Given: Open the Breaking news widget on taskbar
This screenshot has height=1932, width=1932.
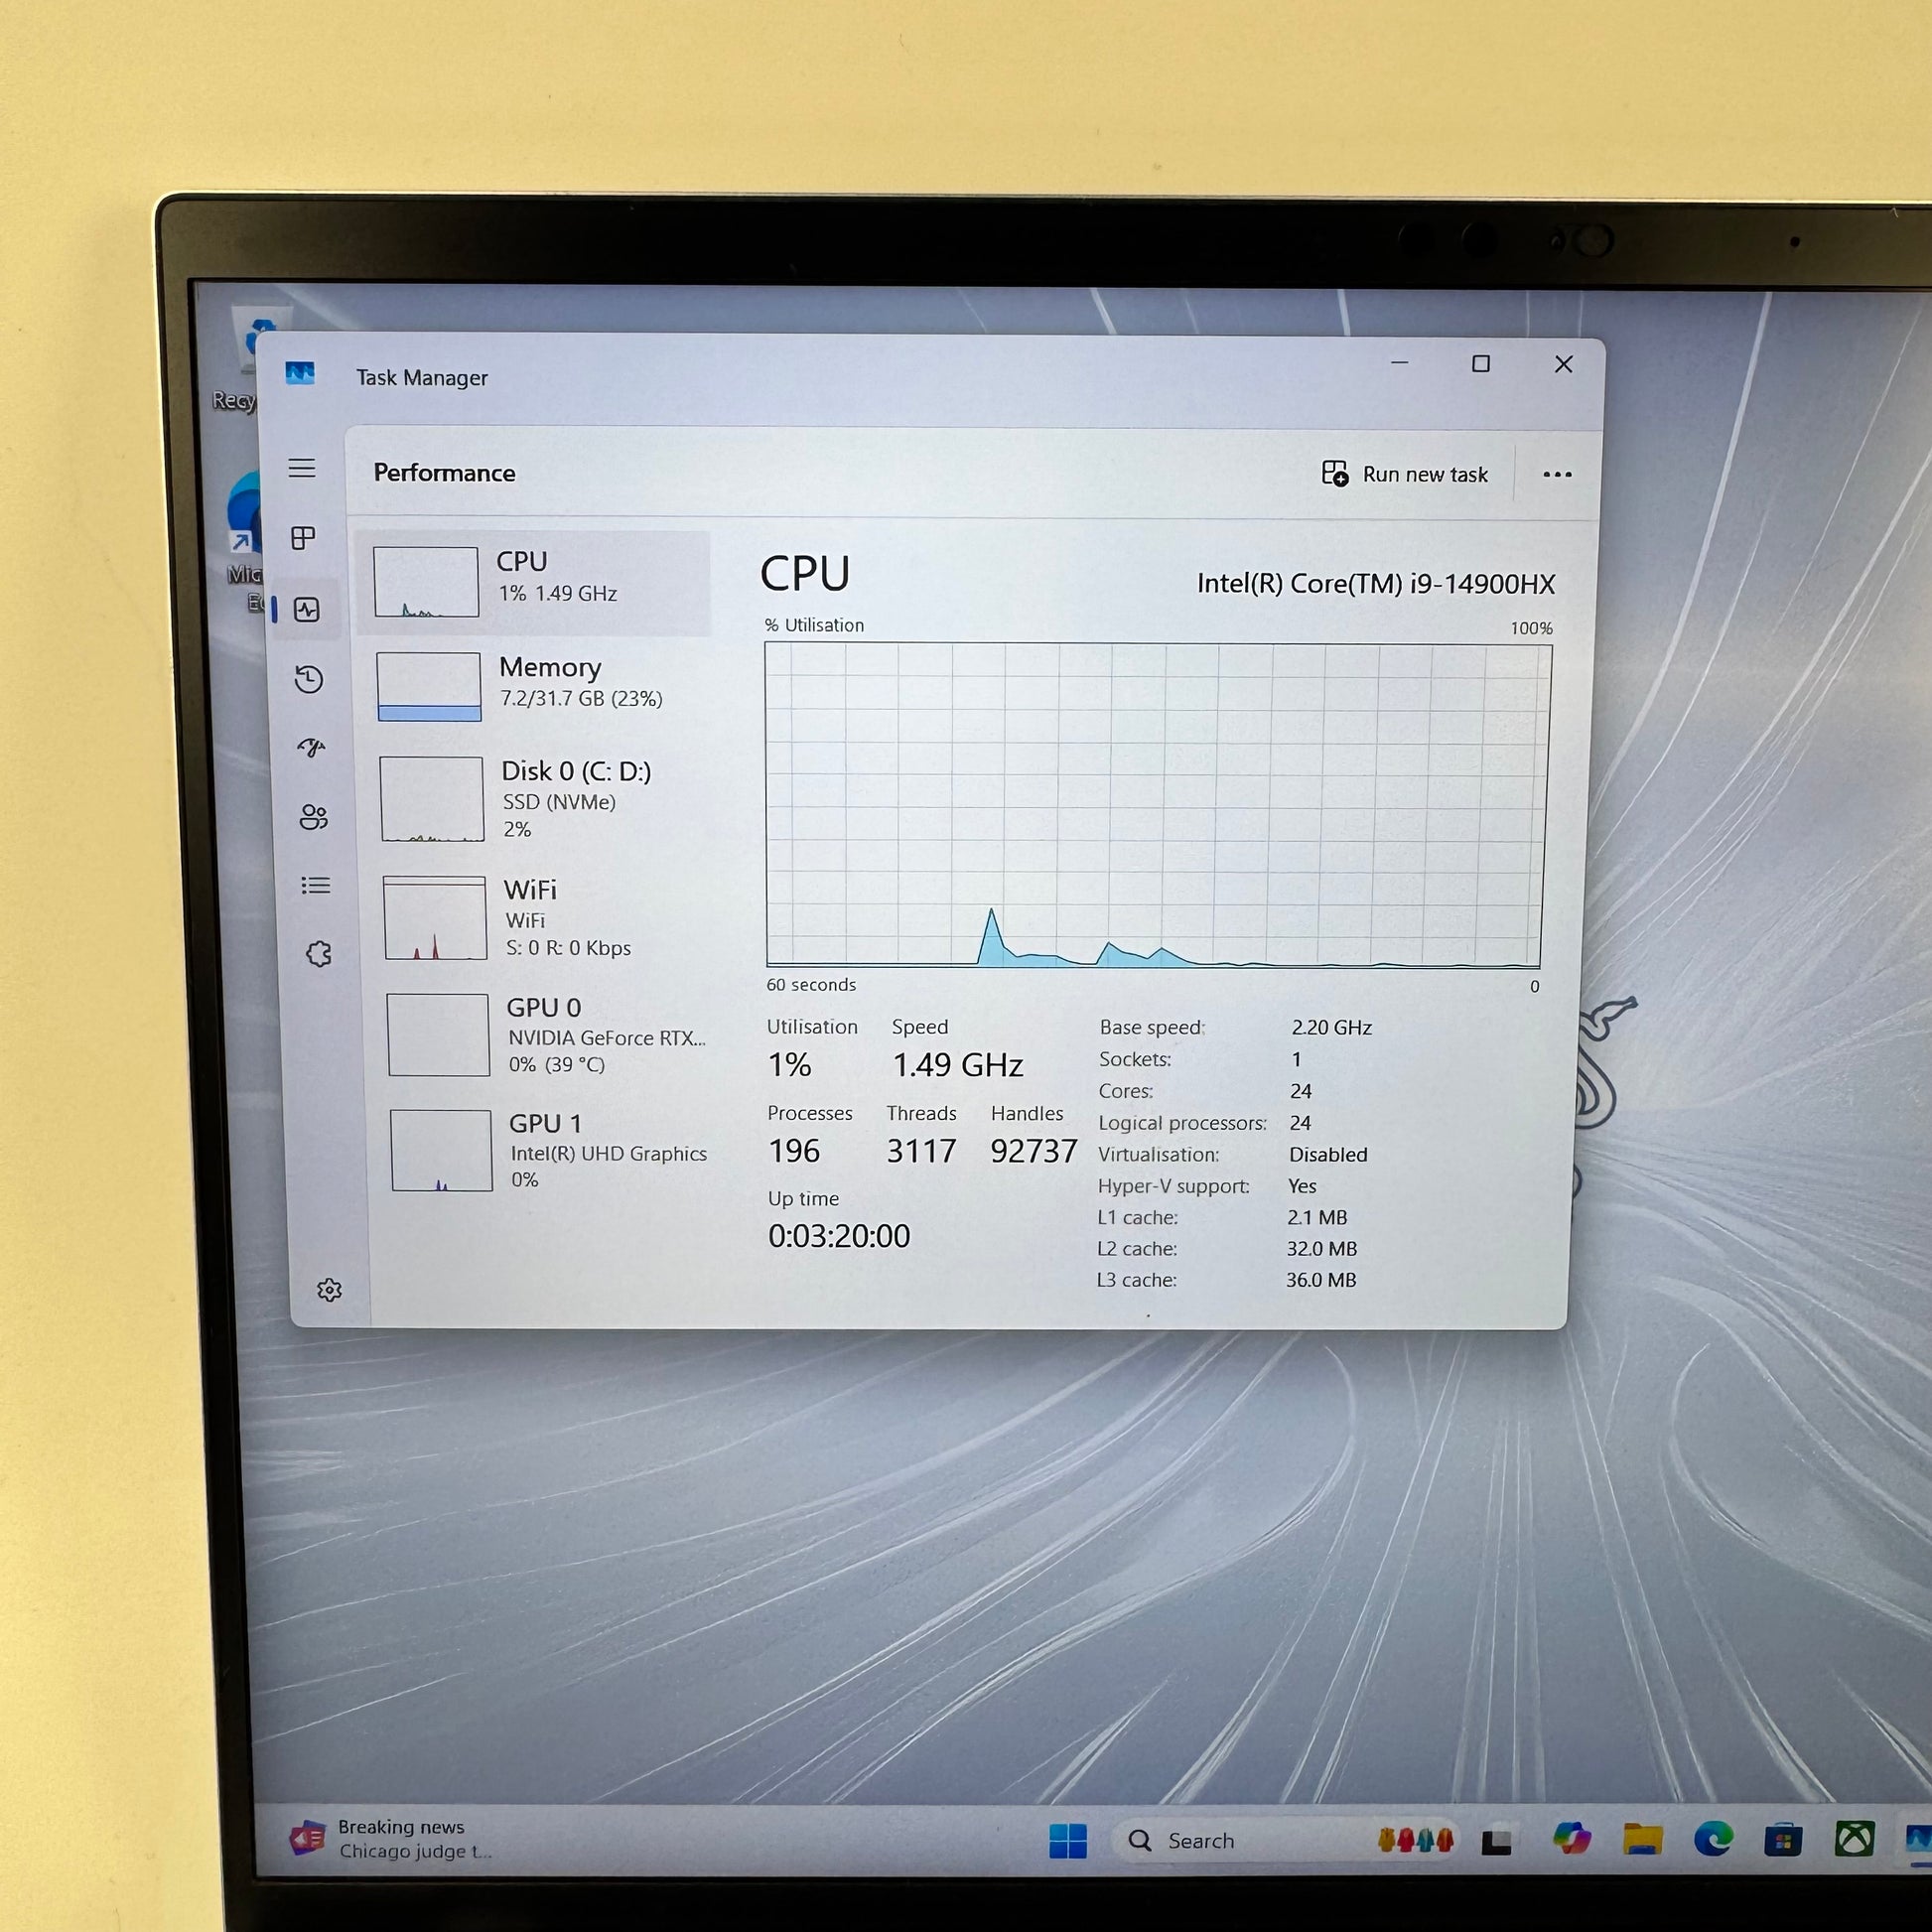Looking at the screenshot, I should click(392, 1838).
